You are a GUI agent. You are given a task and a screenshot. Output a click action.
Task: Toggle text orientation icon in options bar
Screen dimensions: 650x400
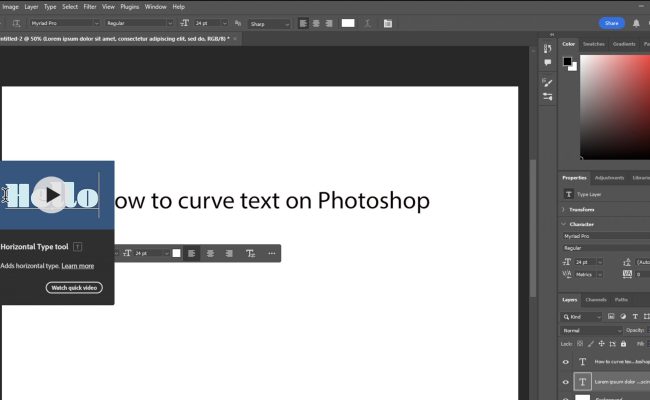[x=16, y=23]
